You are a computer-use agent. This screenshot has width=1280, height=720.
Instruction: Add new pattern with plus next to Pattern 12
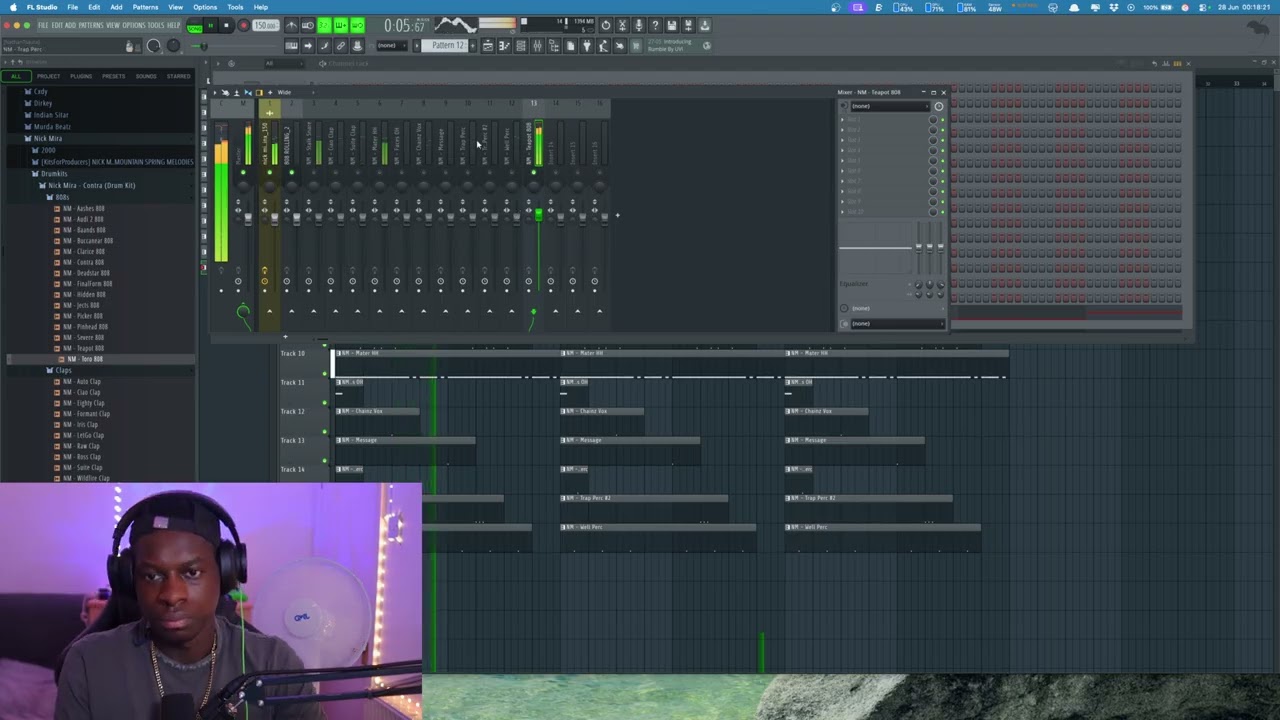(472, 46)
